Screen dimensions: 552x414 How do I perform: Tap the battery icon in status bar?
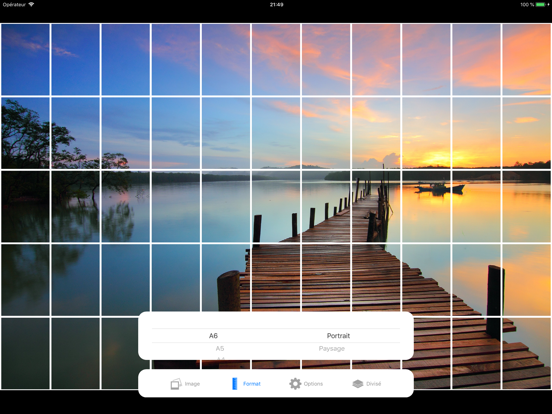pyautogui.click(x=541, y=5)
